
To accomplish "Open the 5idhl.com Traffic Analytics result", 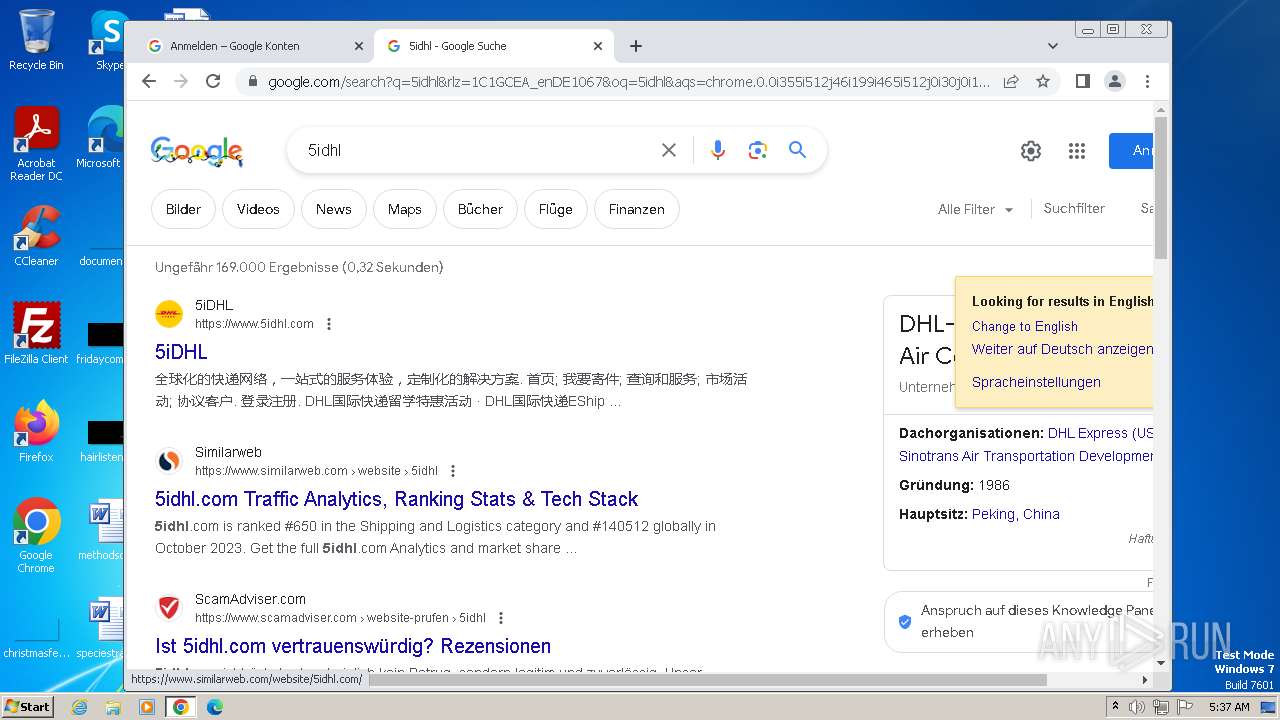I will [396, 499].
